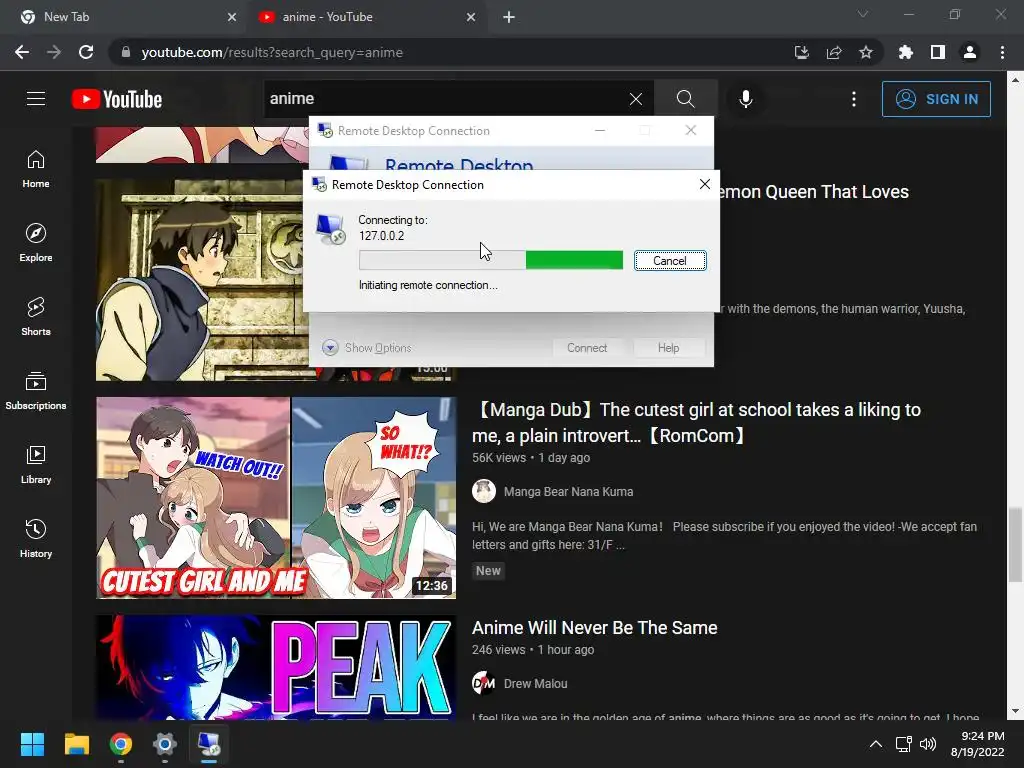1024x768 pixels.
Task: Click Manga Bear Nana Kuma avatar
Action: tap(484, 491)
